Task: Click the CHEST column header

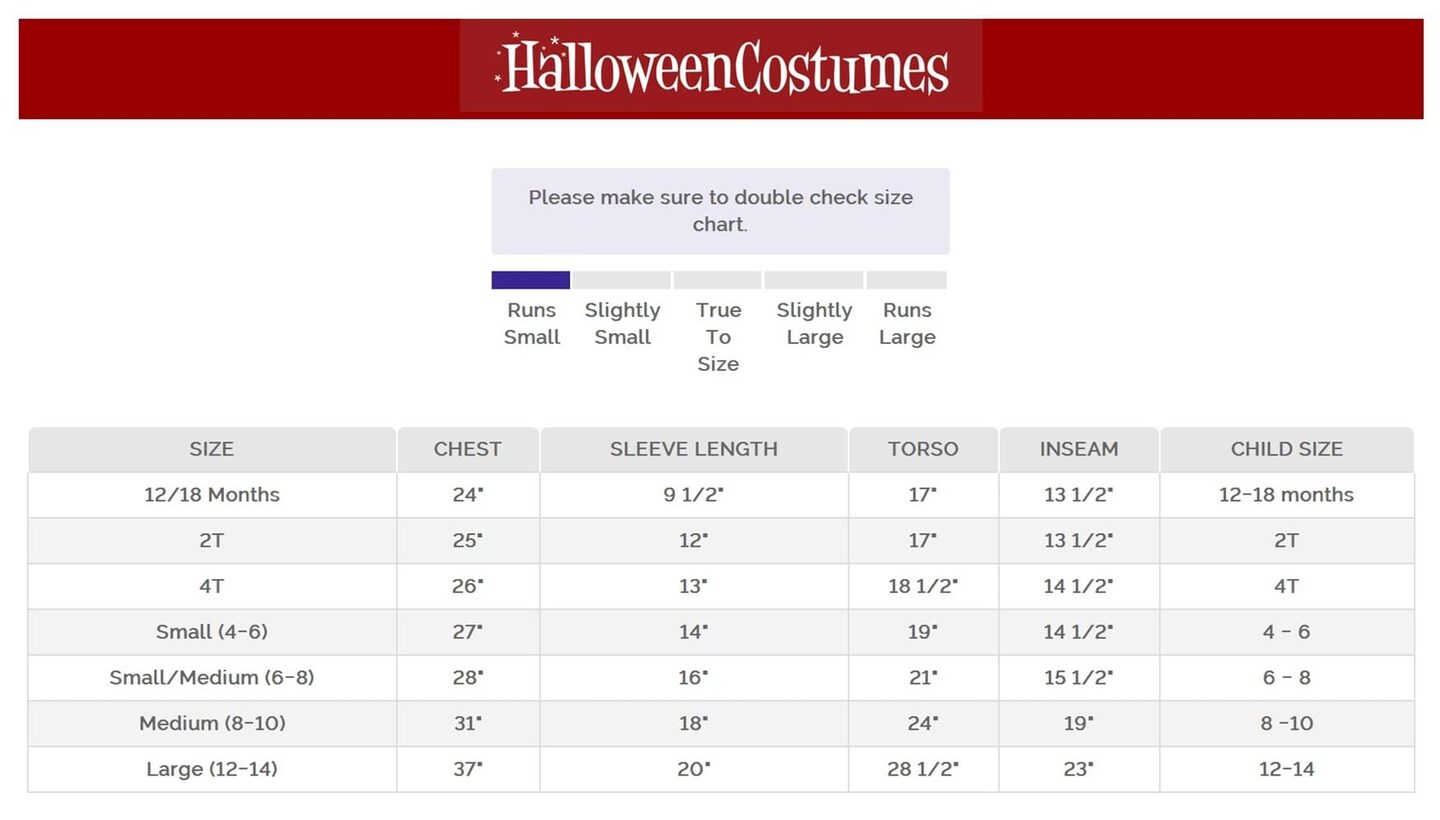Action: coord(467,449)
